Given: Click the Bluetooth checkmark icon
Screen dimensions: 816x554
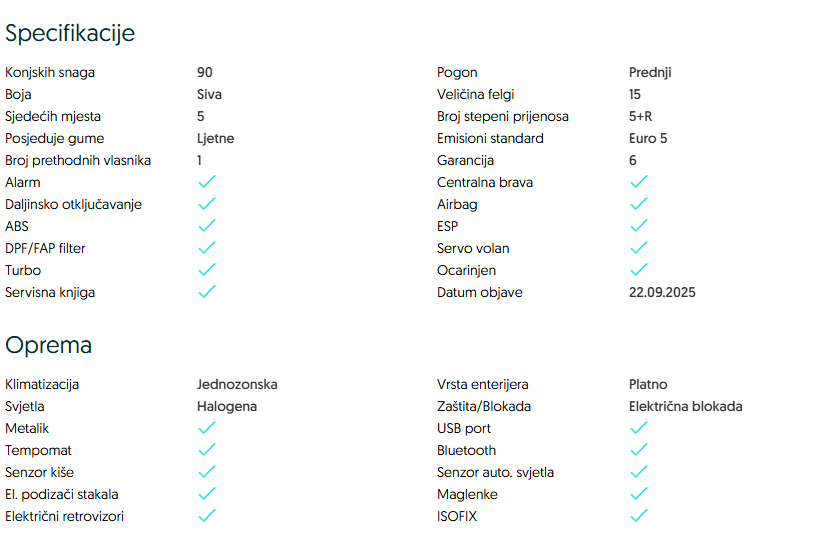Looking at the screenshot, I should [x=639, y=450].
